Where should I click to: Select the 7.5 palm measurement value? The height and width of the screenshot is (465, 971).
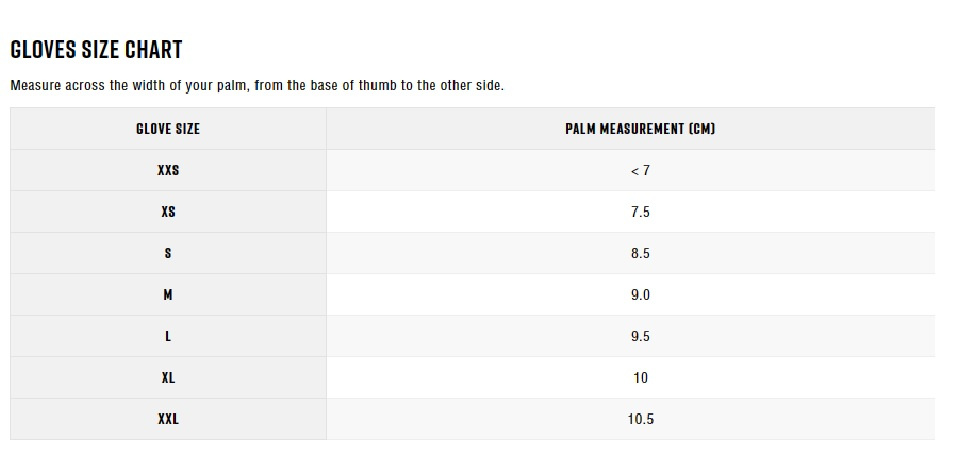(x=640, y=212)
